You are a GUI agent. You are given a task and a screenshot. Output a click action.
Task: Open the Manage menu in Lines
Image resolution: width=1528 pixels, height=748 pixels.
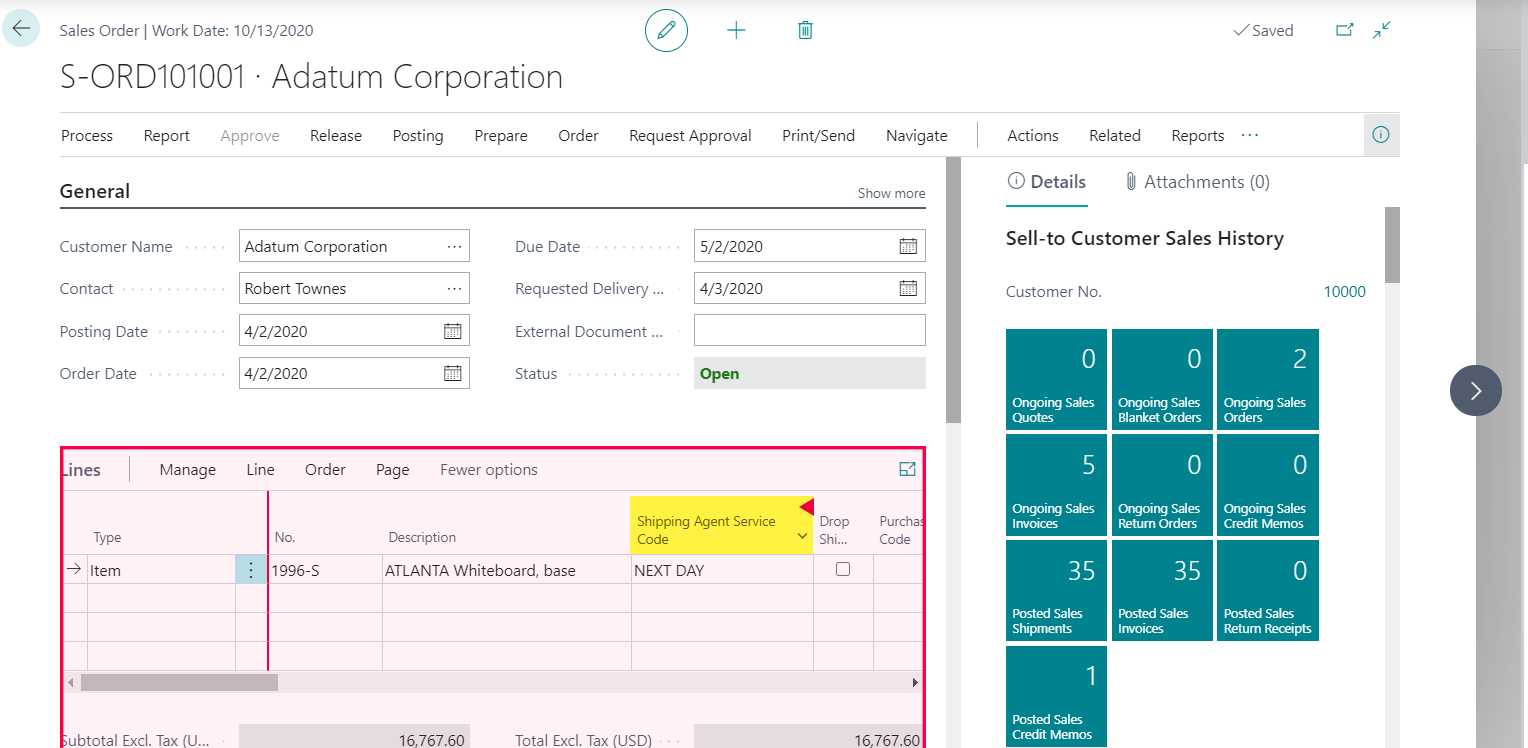[187, 470]
